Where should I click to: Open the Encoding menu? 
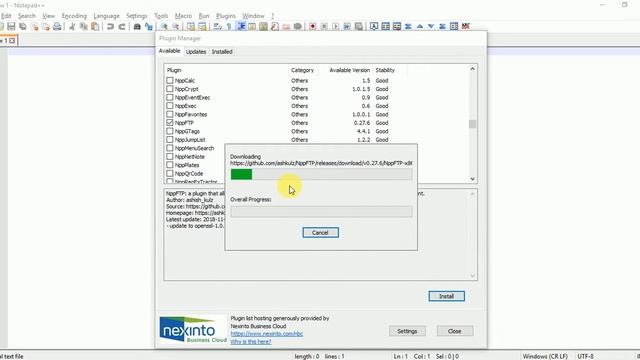point(74,16)
